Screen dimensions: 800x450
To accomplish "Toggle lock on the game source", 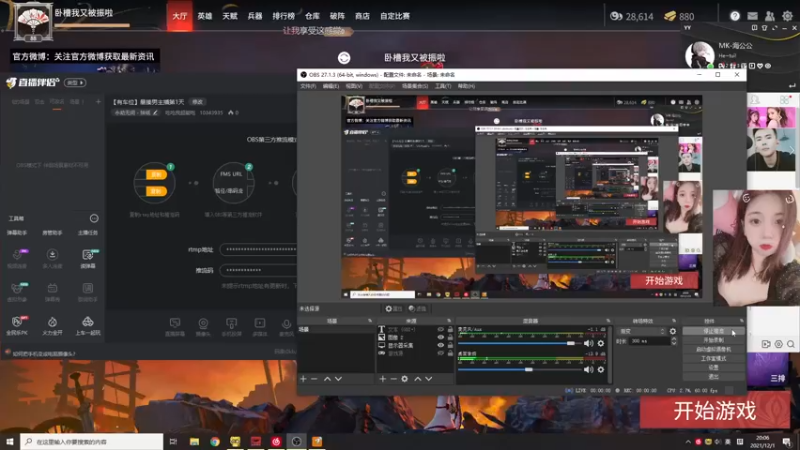I will (x=450, y=353).
